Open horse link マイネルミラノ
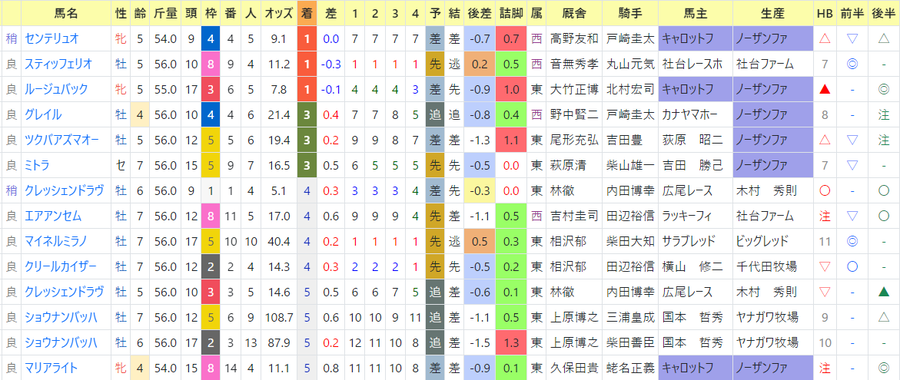Screen dimensions: 900x380 [56, 242]
